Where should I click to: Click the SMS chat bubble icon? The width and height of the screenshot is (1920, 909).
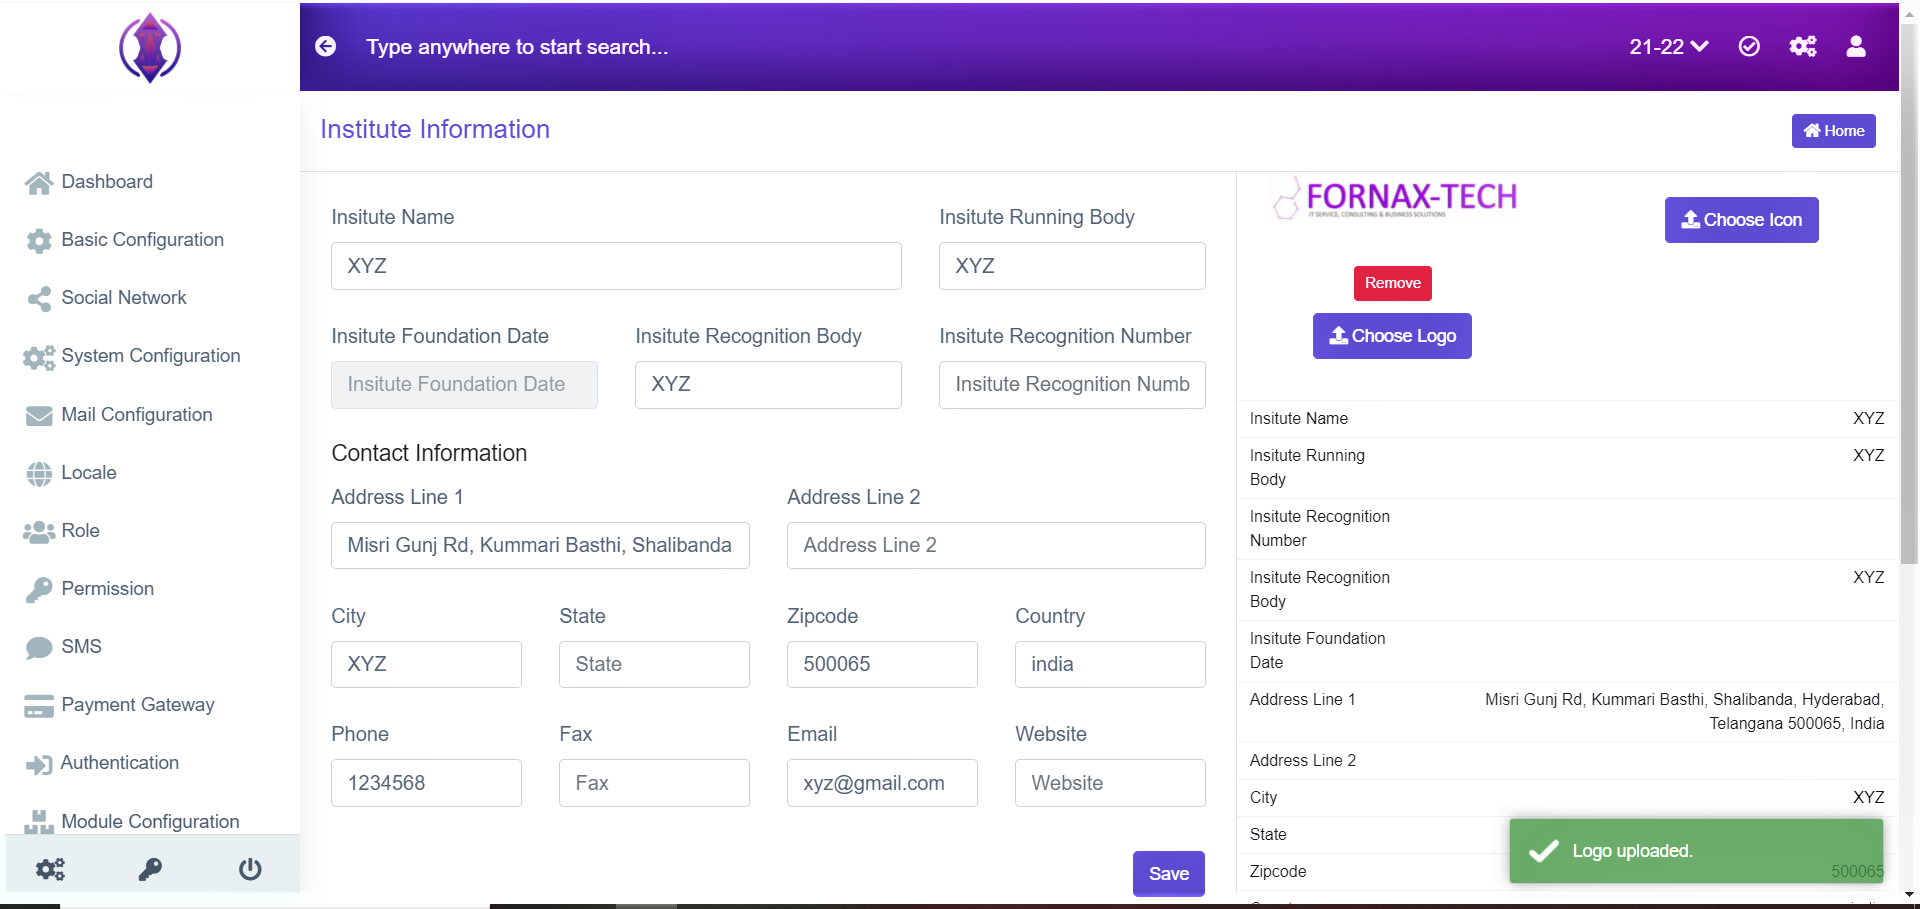(39, 647)
